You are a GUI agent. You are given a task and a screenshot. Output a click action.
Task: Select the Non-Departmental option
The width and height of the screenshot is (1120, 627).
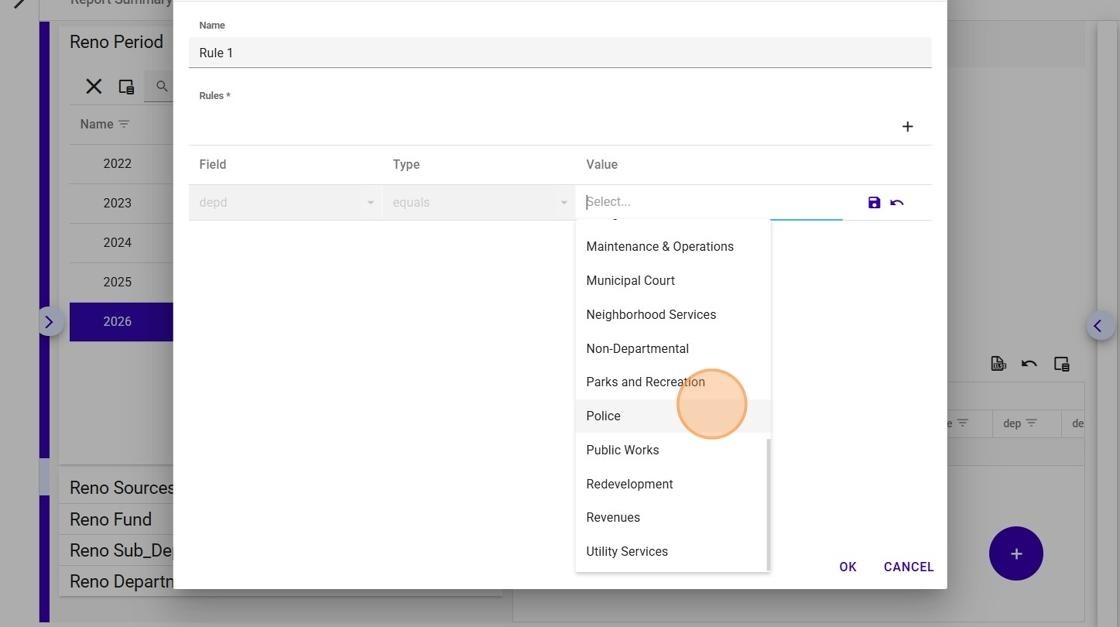tap(672, 348)
